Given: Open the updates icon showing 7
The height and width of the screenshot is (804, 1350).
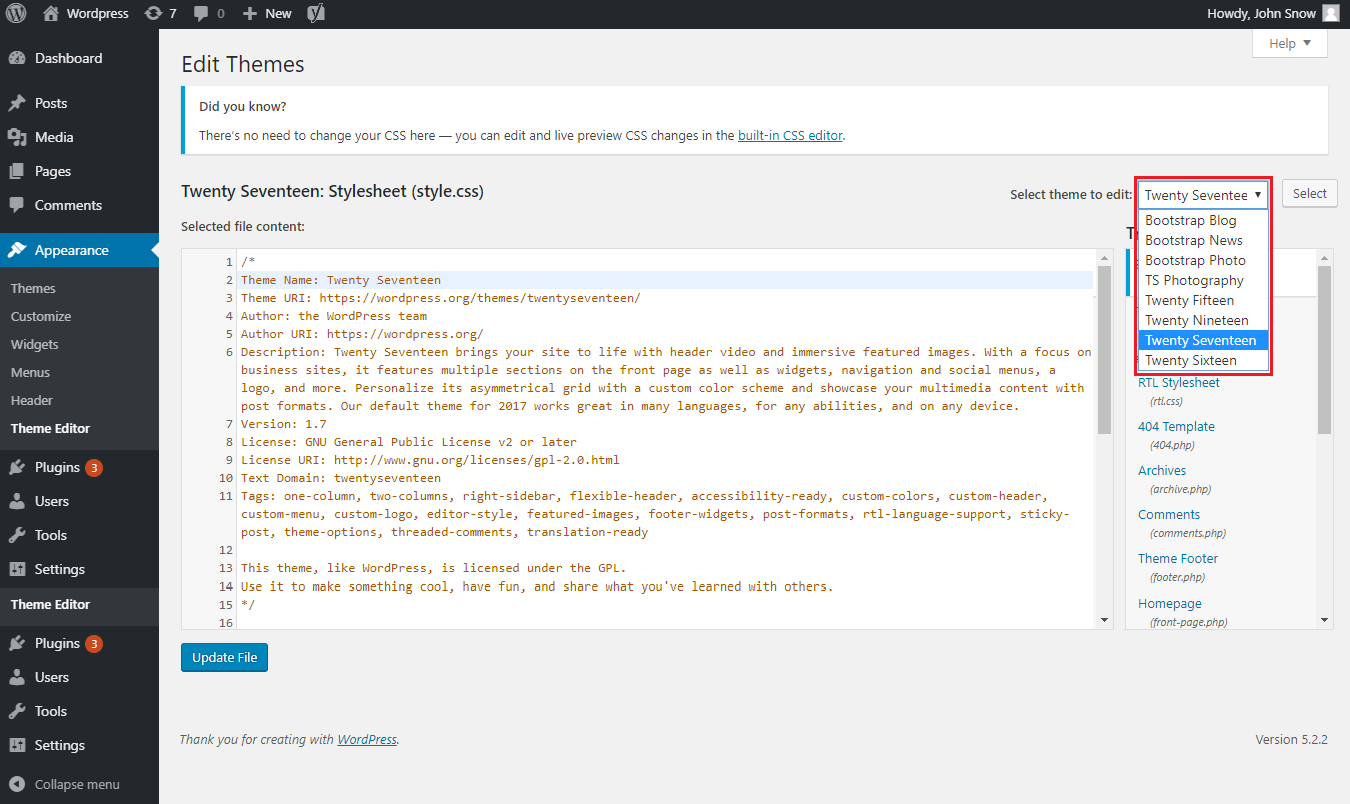Looking at the screenshot, I should tap(153, 14).
